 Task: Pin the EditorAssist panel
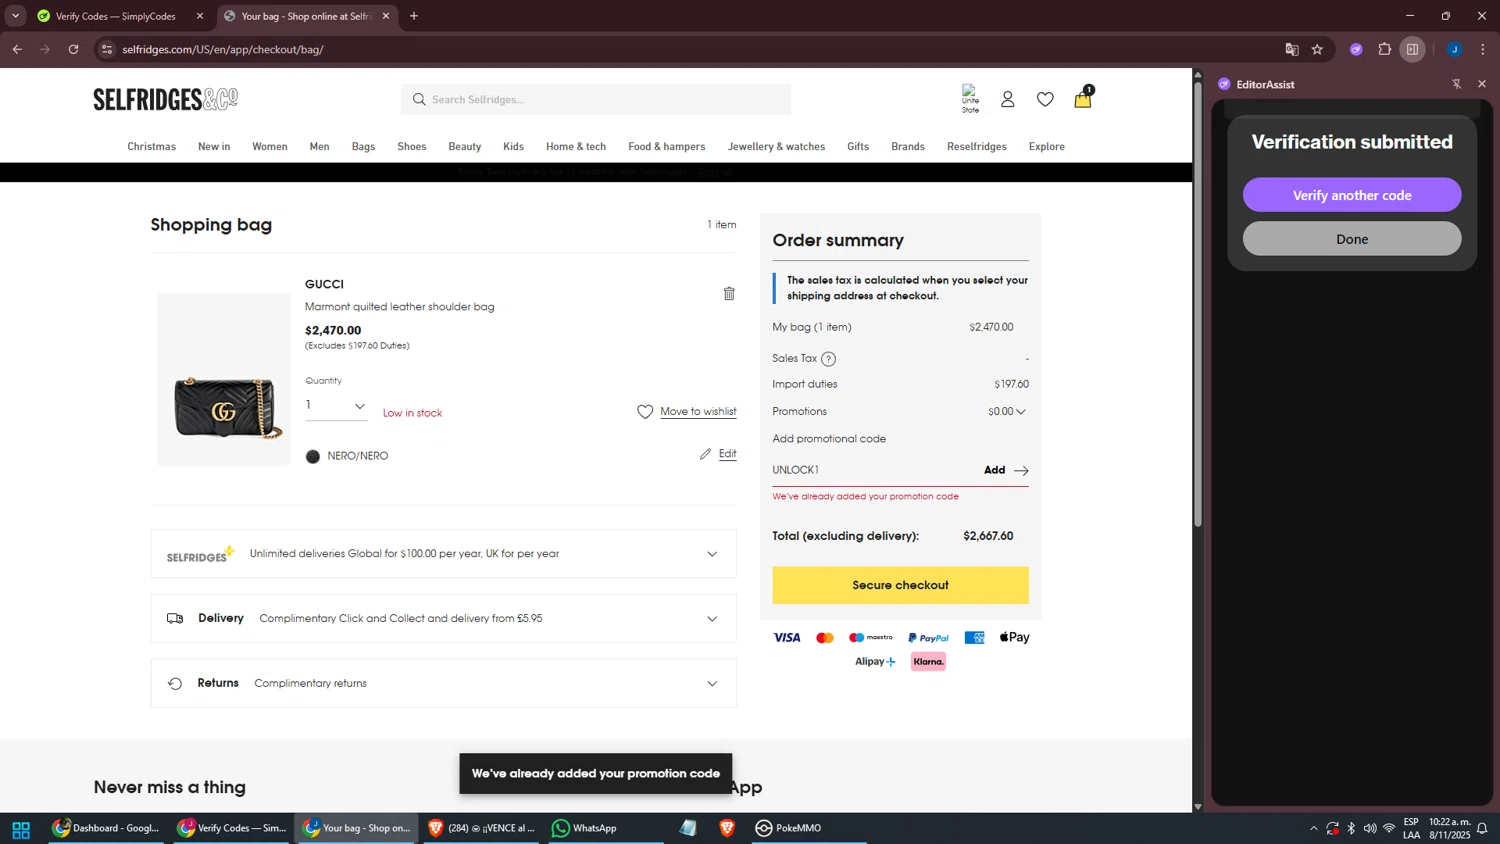[1456, 84]
